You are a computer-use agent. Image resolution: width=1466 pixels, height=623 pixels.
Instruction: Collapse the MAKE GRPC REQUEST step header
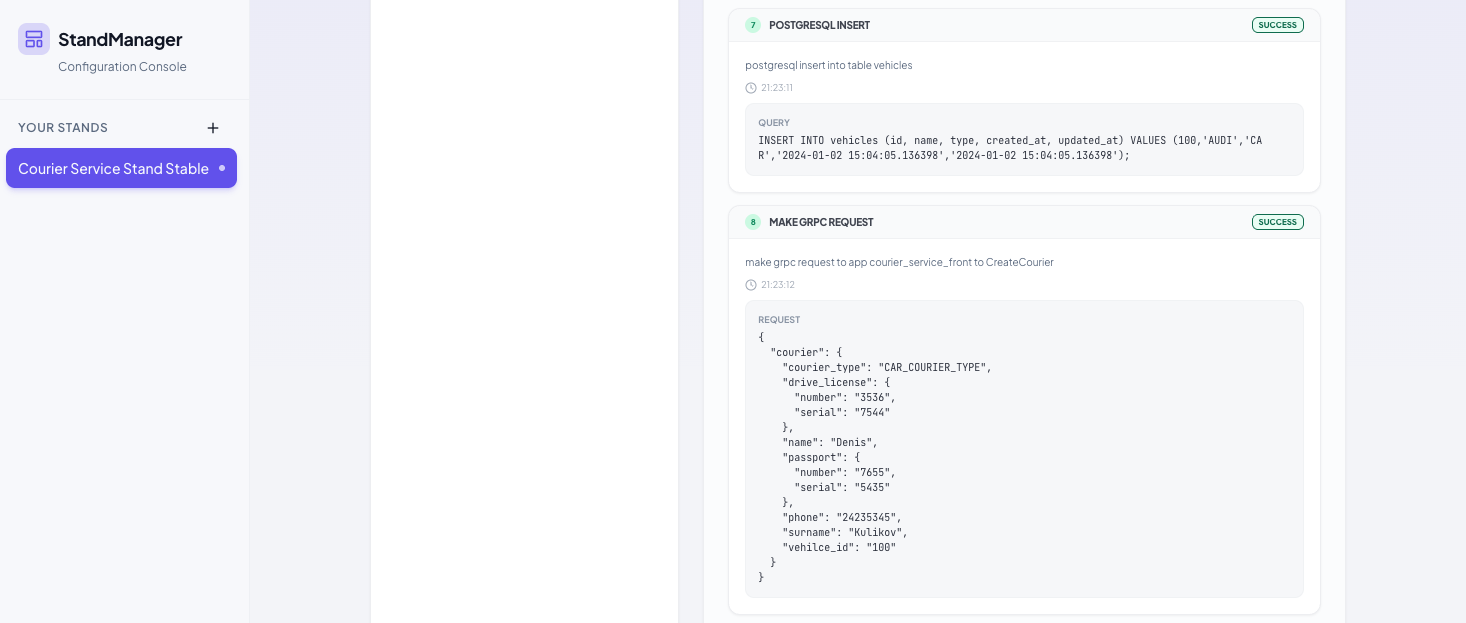pyautogui.click(x=1000, y=222)
